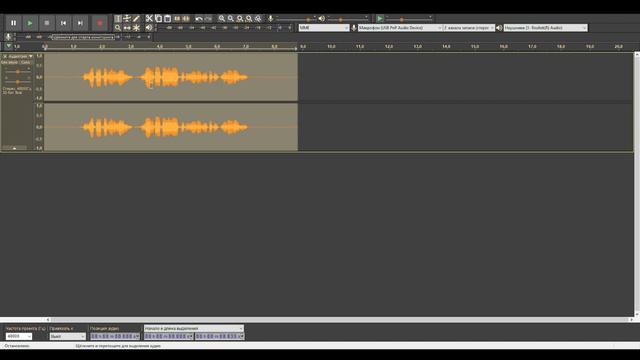Viewport: 640px width, 360px height.
Task: Open the audio track name dropdown menu
Action: 20,56
